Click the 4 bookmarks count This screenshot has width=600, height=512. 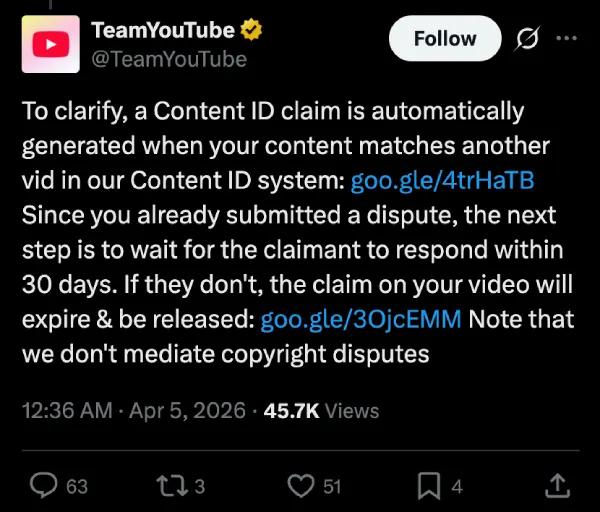click(457, 486)
